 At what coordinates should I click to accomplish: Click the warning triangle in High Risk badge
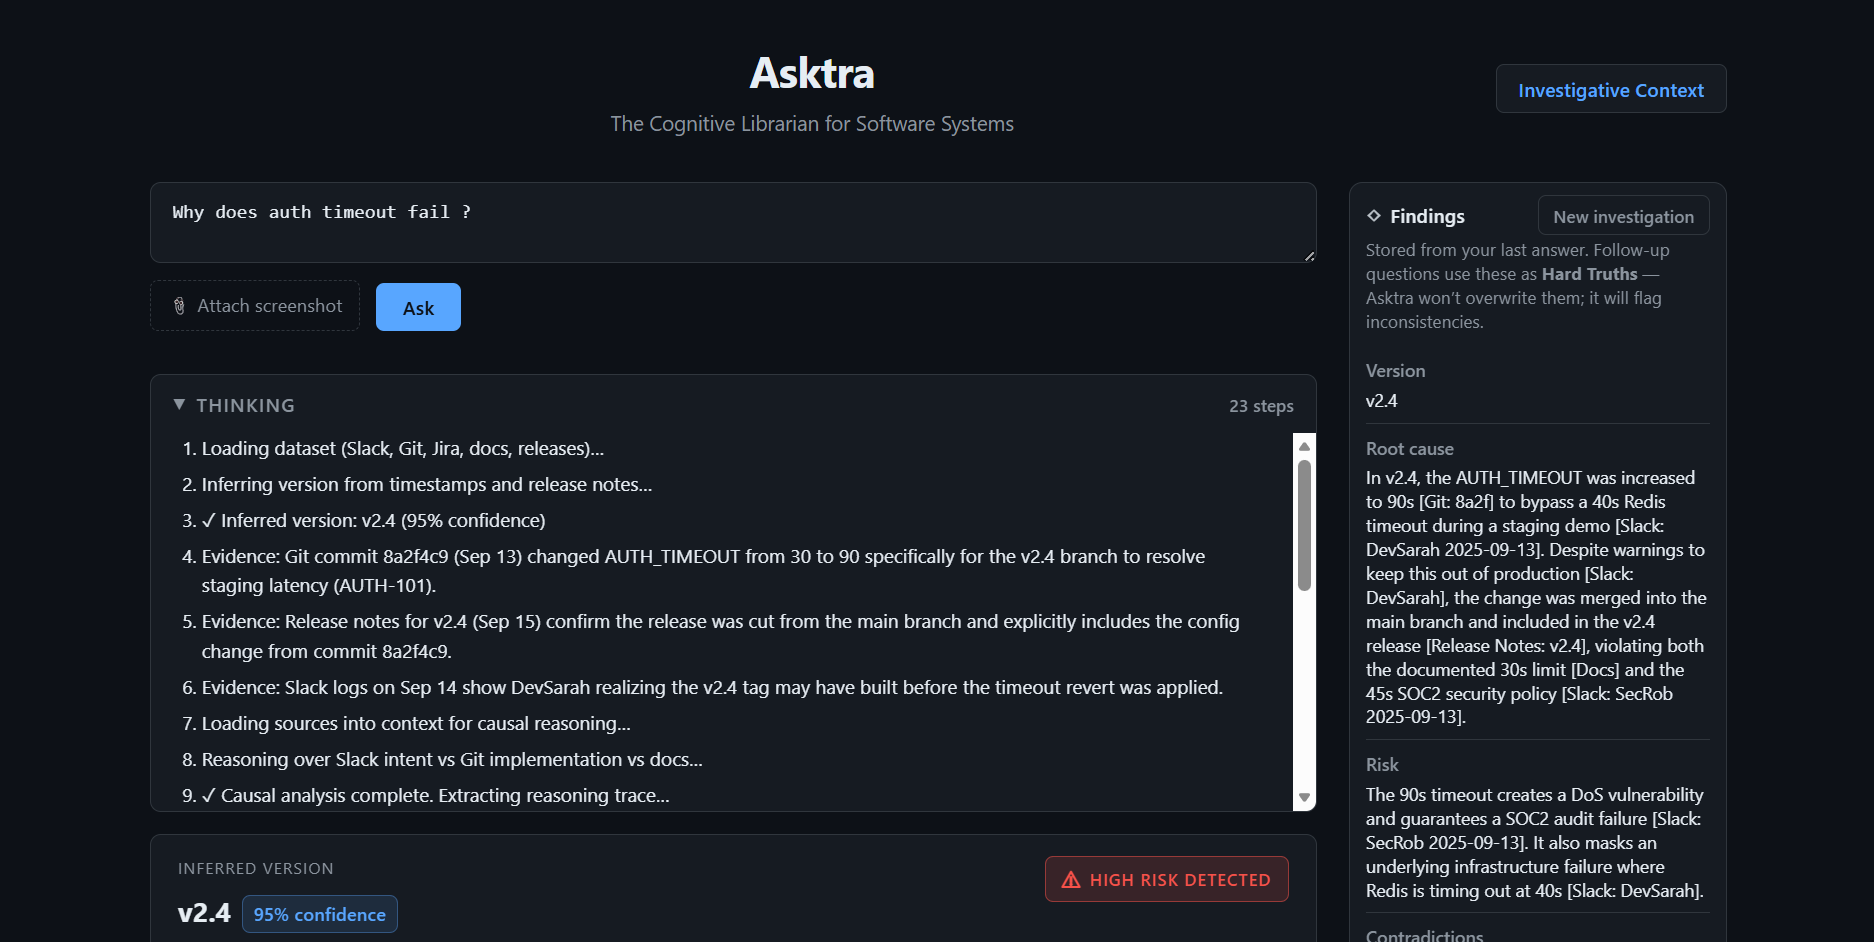[x=1071, y=880]
